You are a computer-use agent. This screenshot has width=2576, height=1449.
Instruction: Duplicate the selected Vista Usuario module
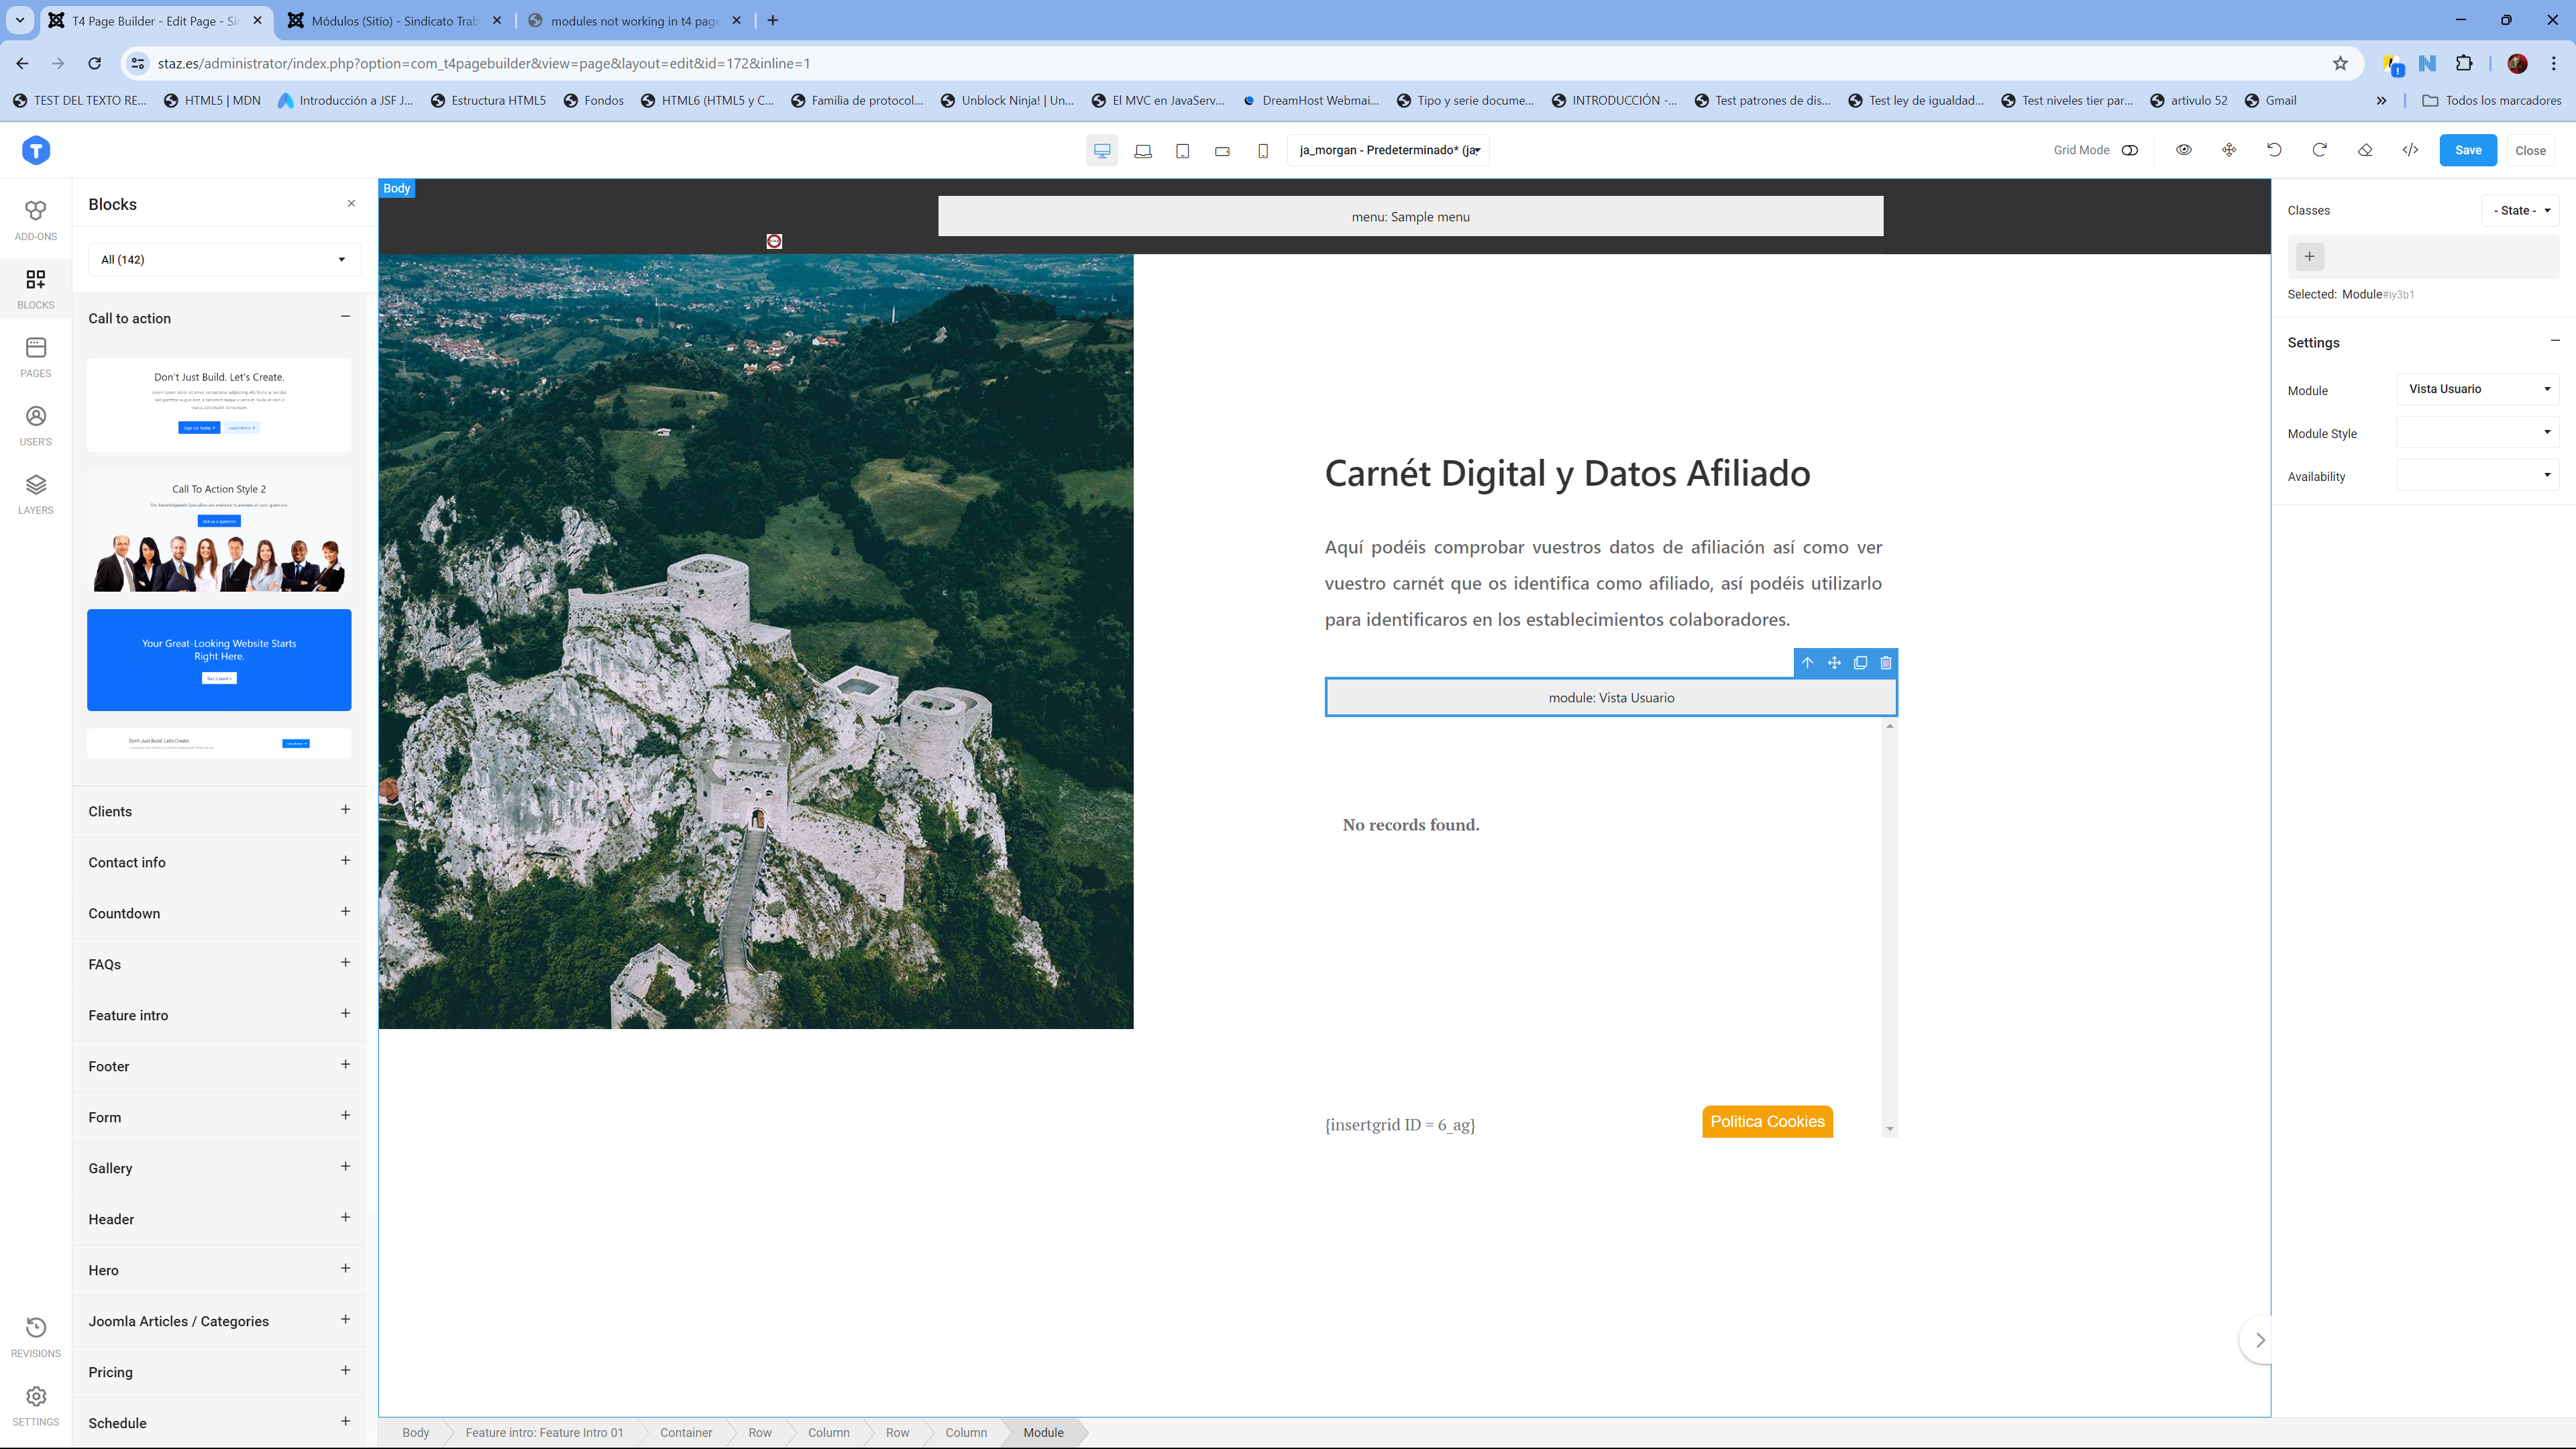[x=1860, y=663]
